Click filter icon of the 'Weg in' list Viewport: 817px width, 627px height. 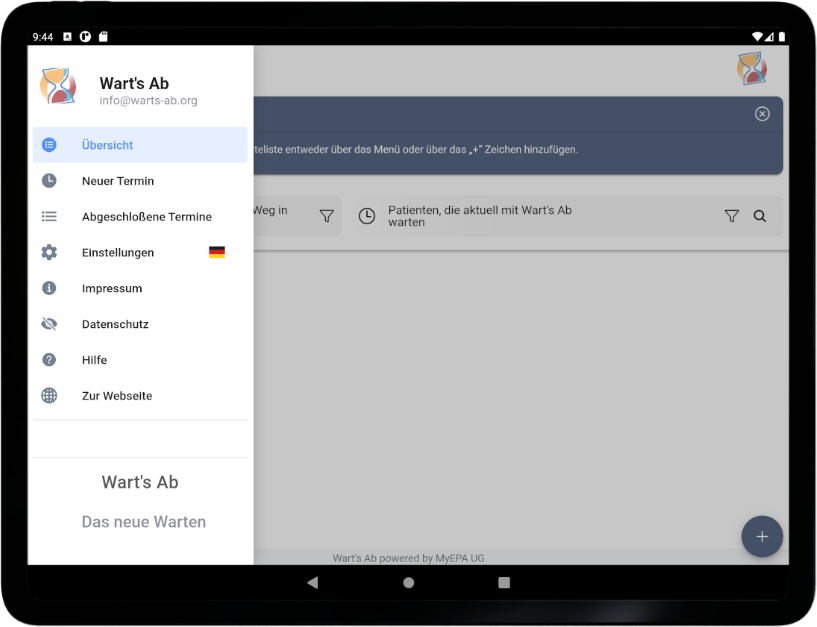pos(327,216)
